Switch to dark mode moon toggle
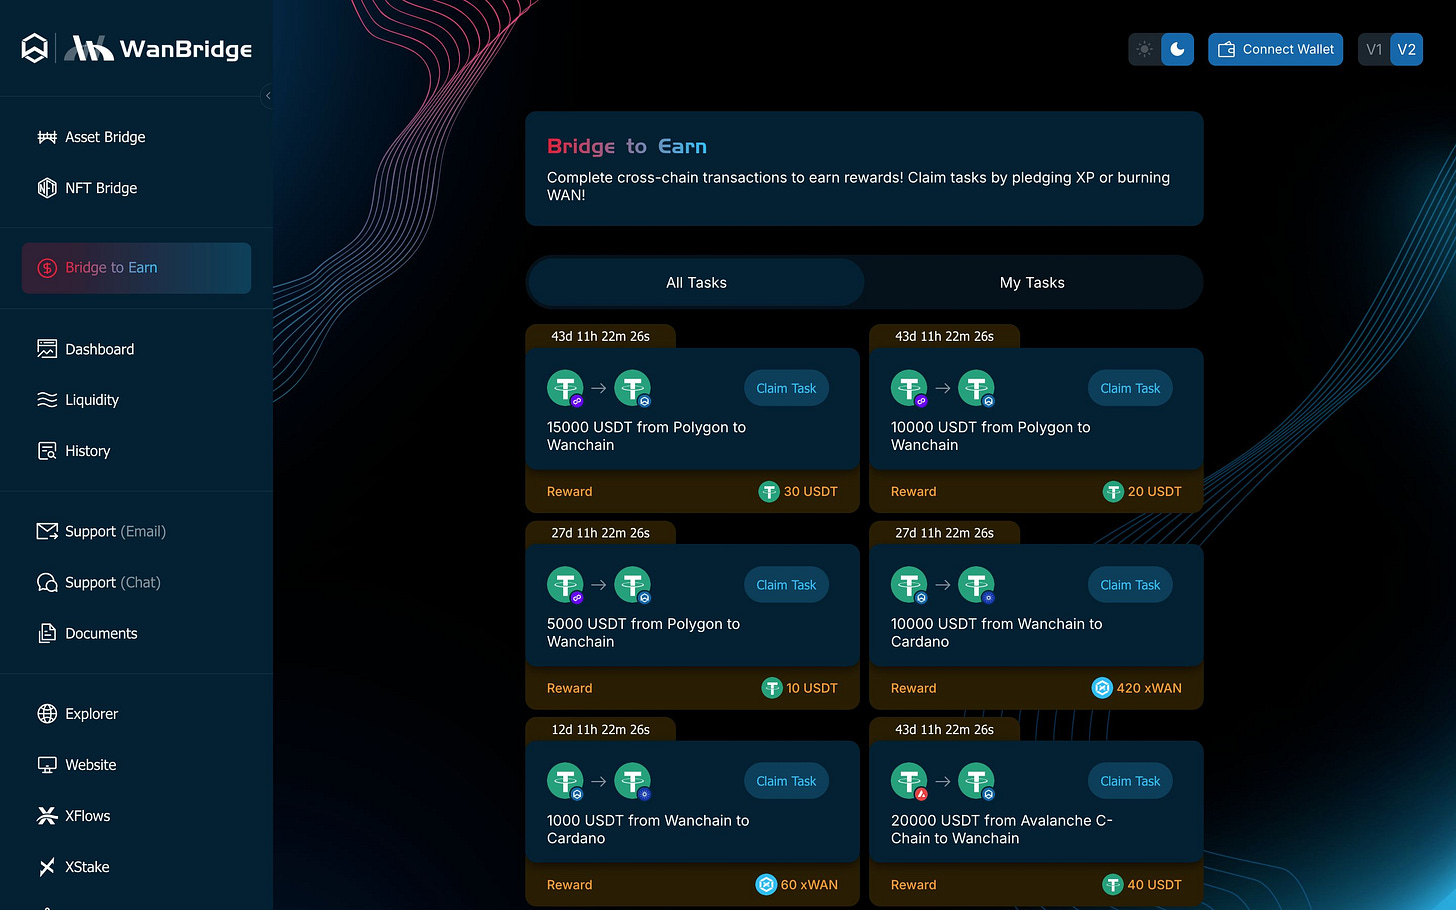1456x910 pixels. coord(1177,49)
